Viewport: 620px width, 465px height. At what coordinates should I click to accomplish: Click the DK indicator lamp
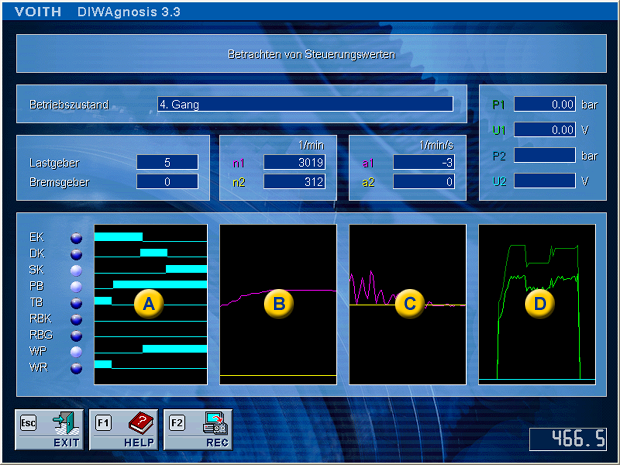[x=76, y=254]
